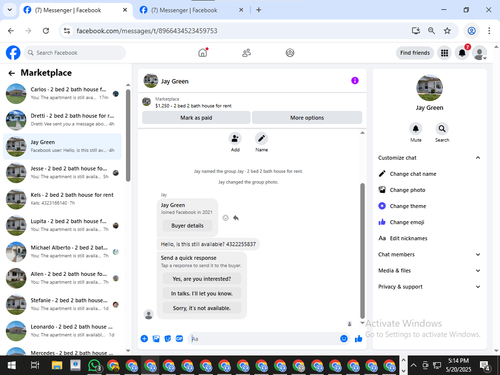Viewport: 500px width, 375px height.
Task: Go to Home feed icon
Action: point(203,53)
